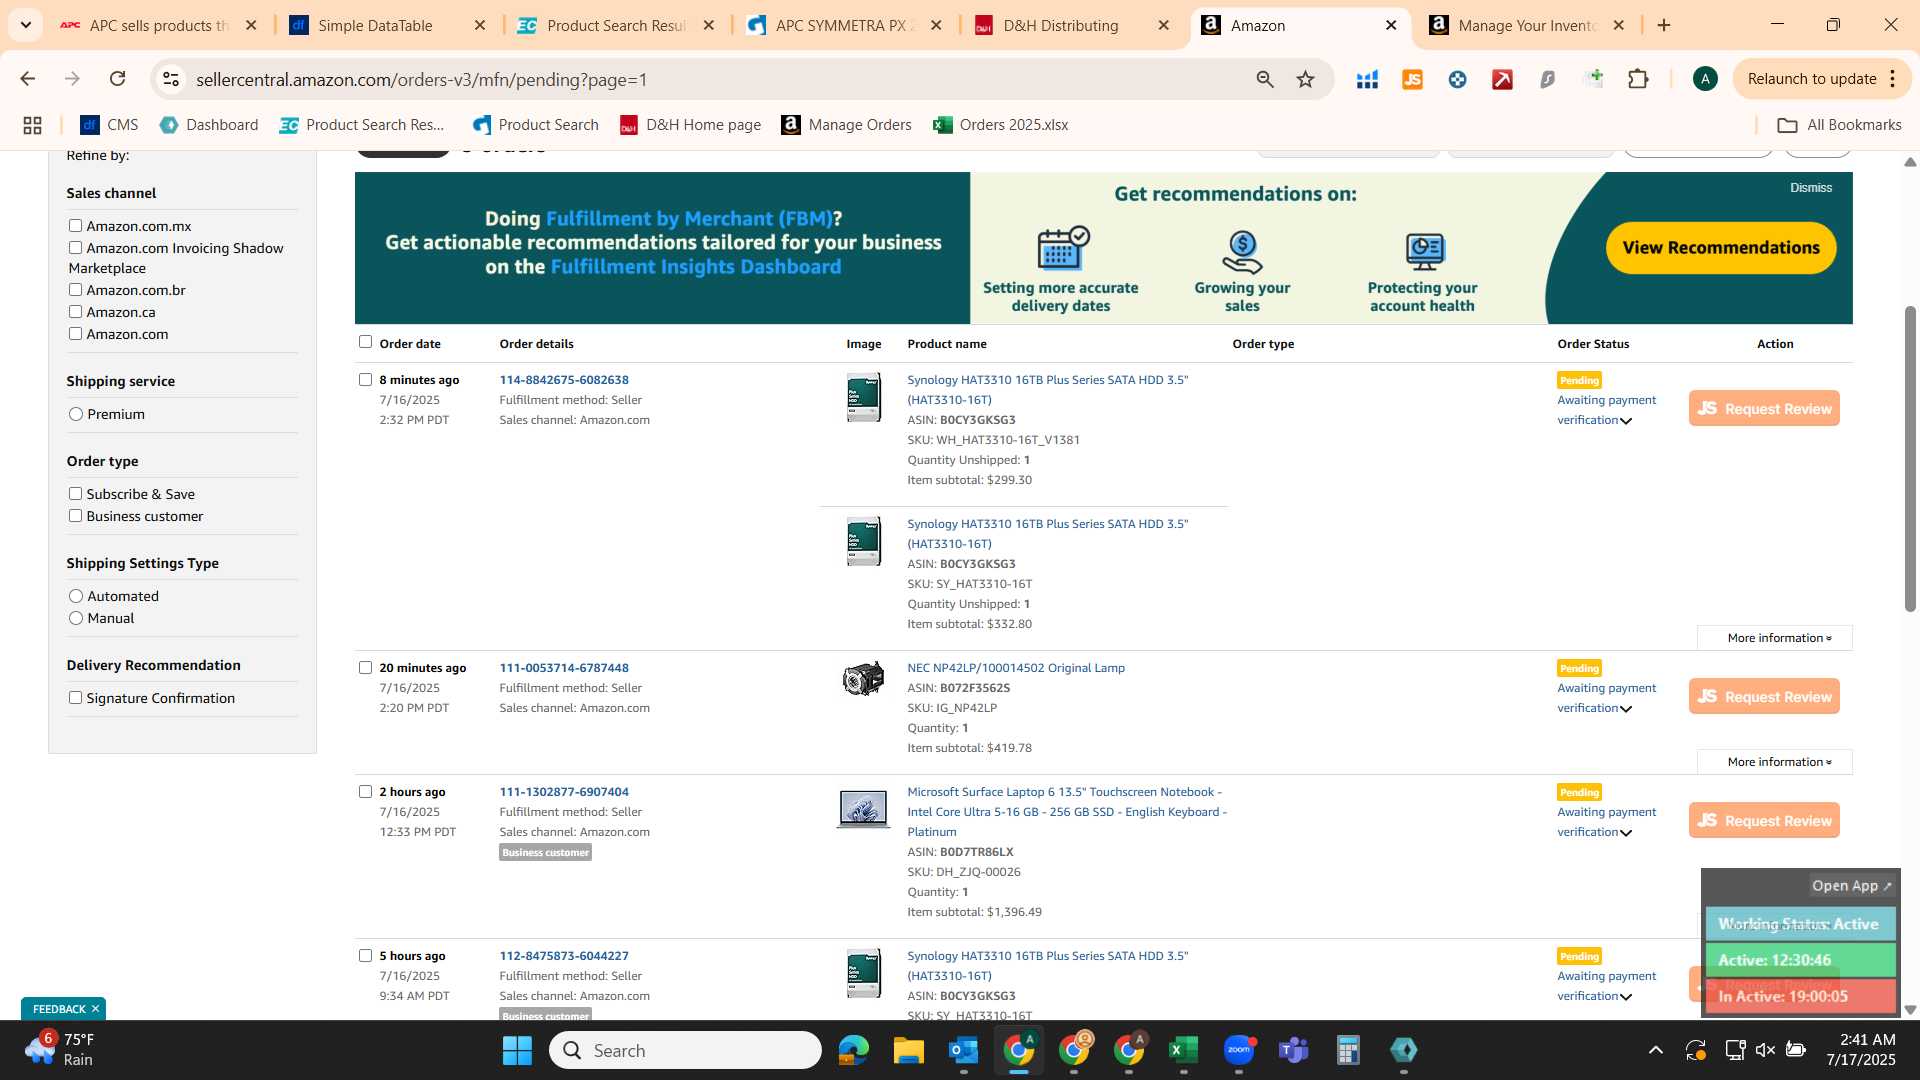The image size is (1920, 1080).
Task: Open File Explorer from taskbar
Action: pos(908,1050)
